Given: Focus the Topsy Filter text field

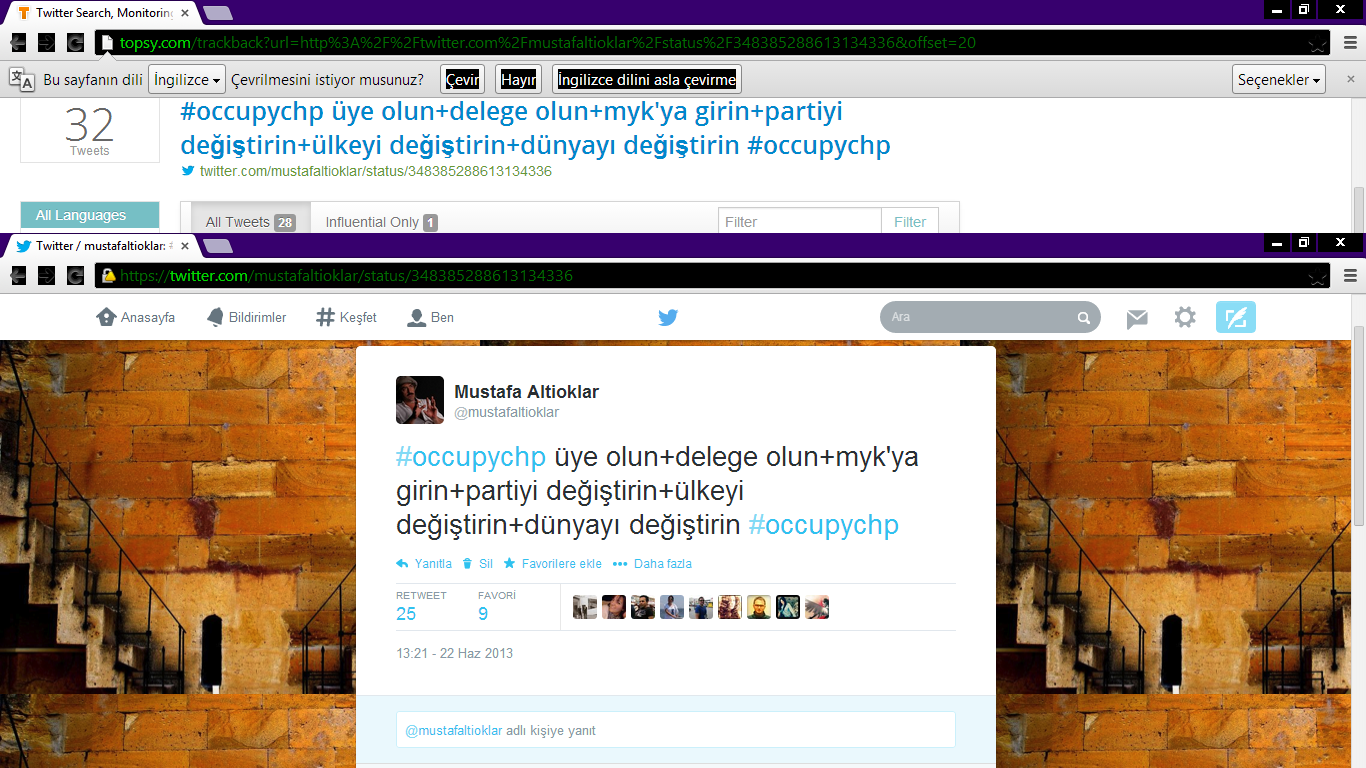Looking at the screenshot, I should 799,222.
